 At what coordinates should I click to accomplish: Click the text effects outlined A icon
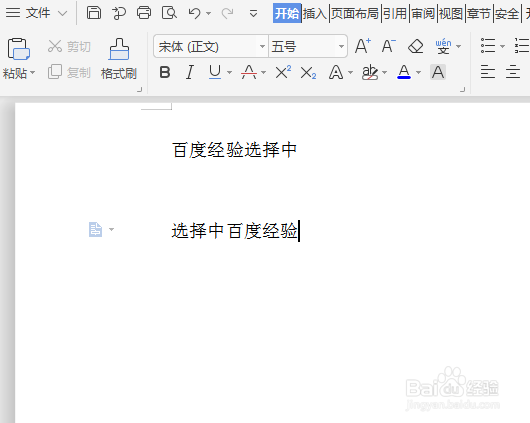click(336, 72)
